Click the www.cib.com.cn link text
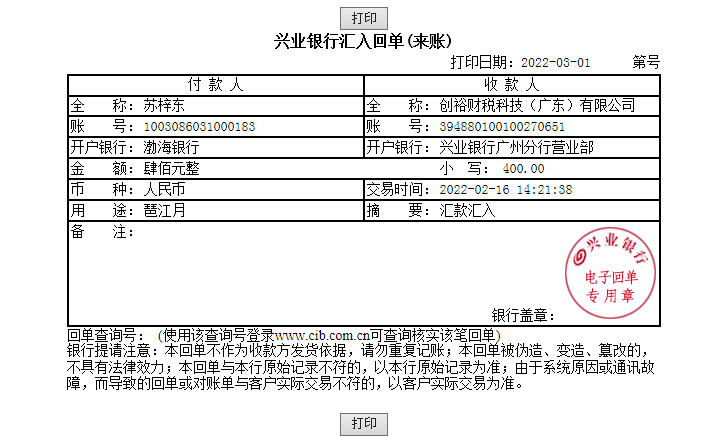This screenshot has height=440, width=721. coord(322,335)
